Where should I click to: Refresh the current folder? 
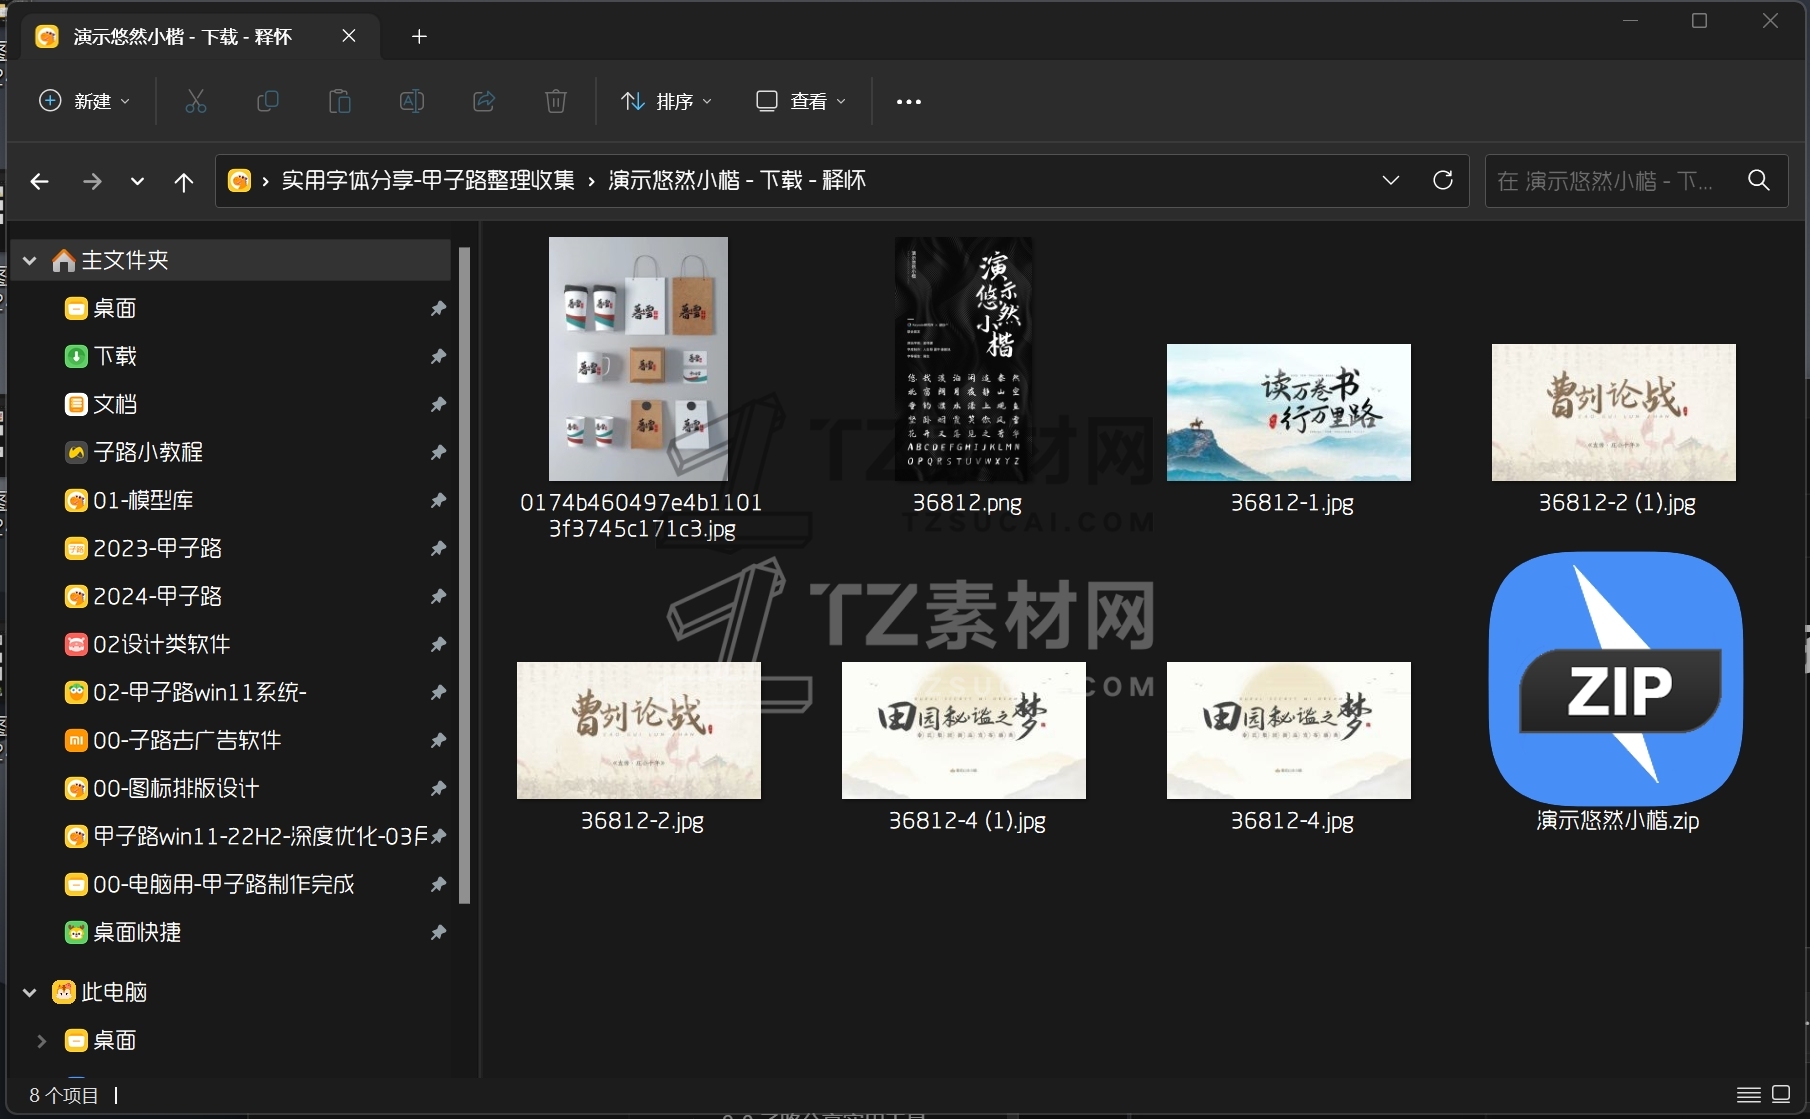pyautogui.click(x=1442, y=180)
